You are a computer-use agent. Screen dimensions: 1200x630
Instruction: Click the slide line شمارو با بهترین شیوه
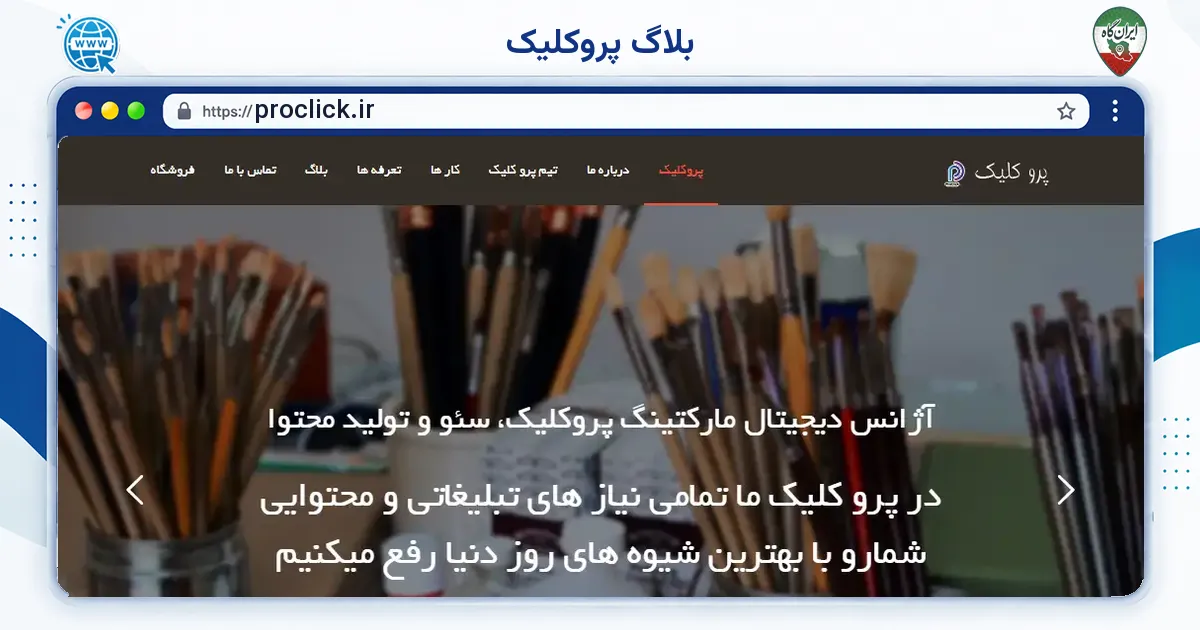[601, 553]
